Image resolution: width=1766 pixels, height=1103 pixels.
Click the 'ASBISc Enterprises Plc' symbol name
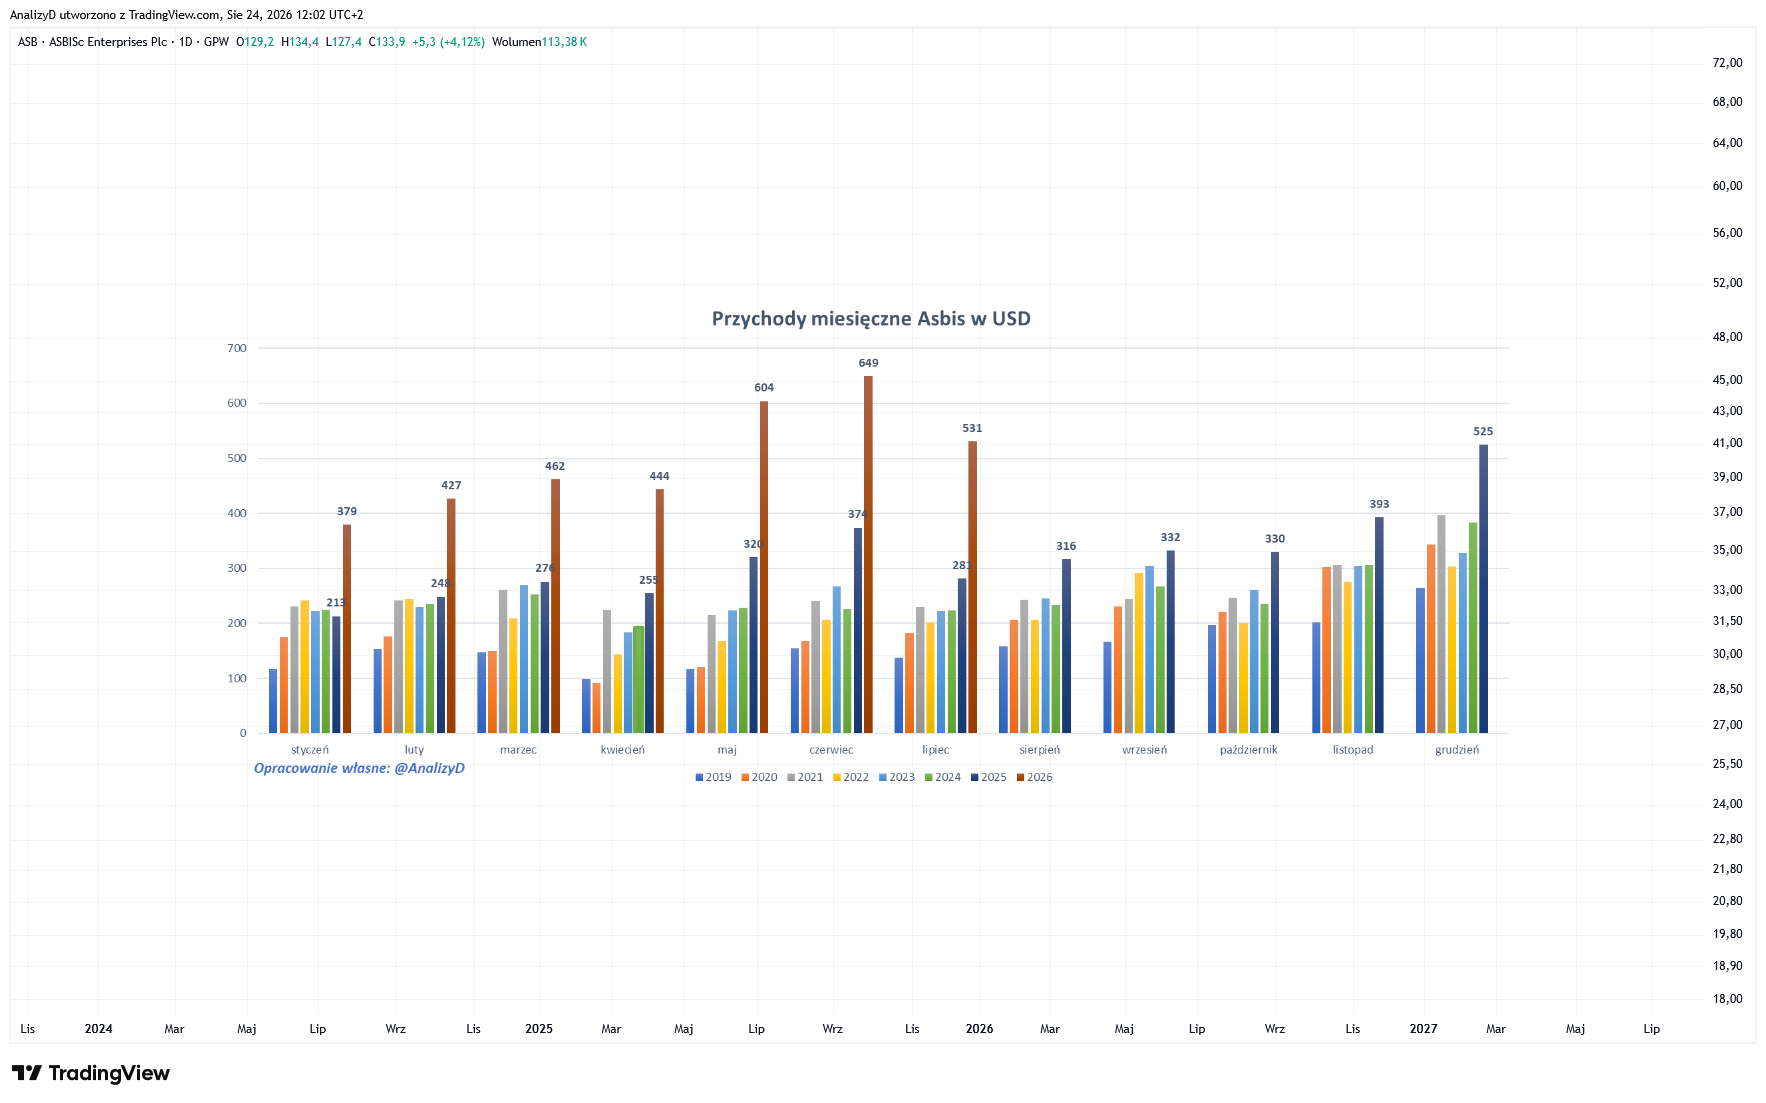[108, 42]
